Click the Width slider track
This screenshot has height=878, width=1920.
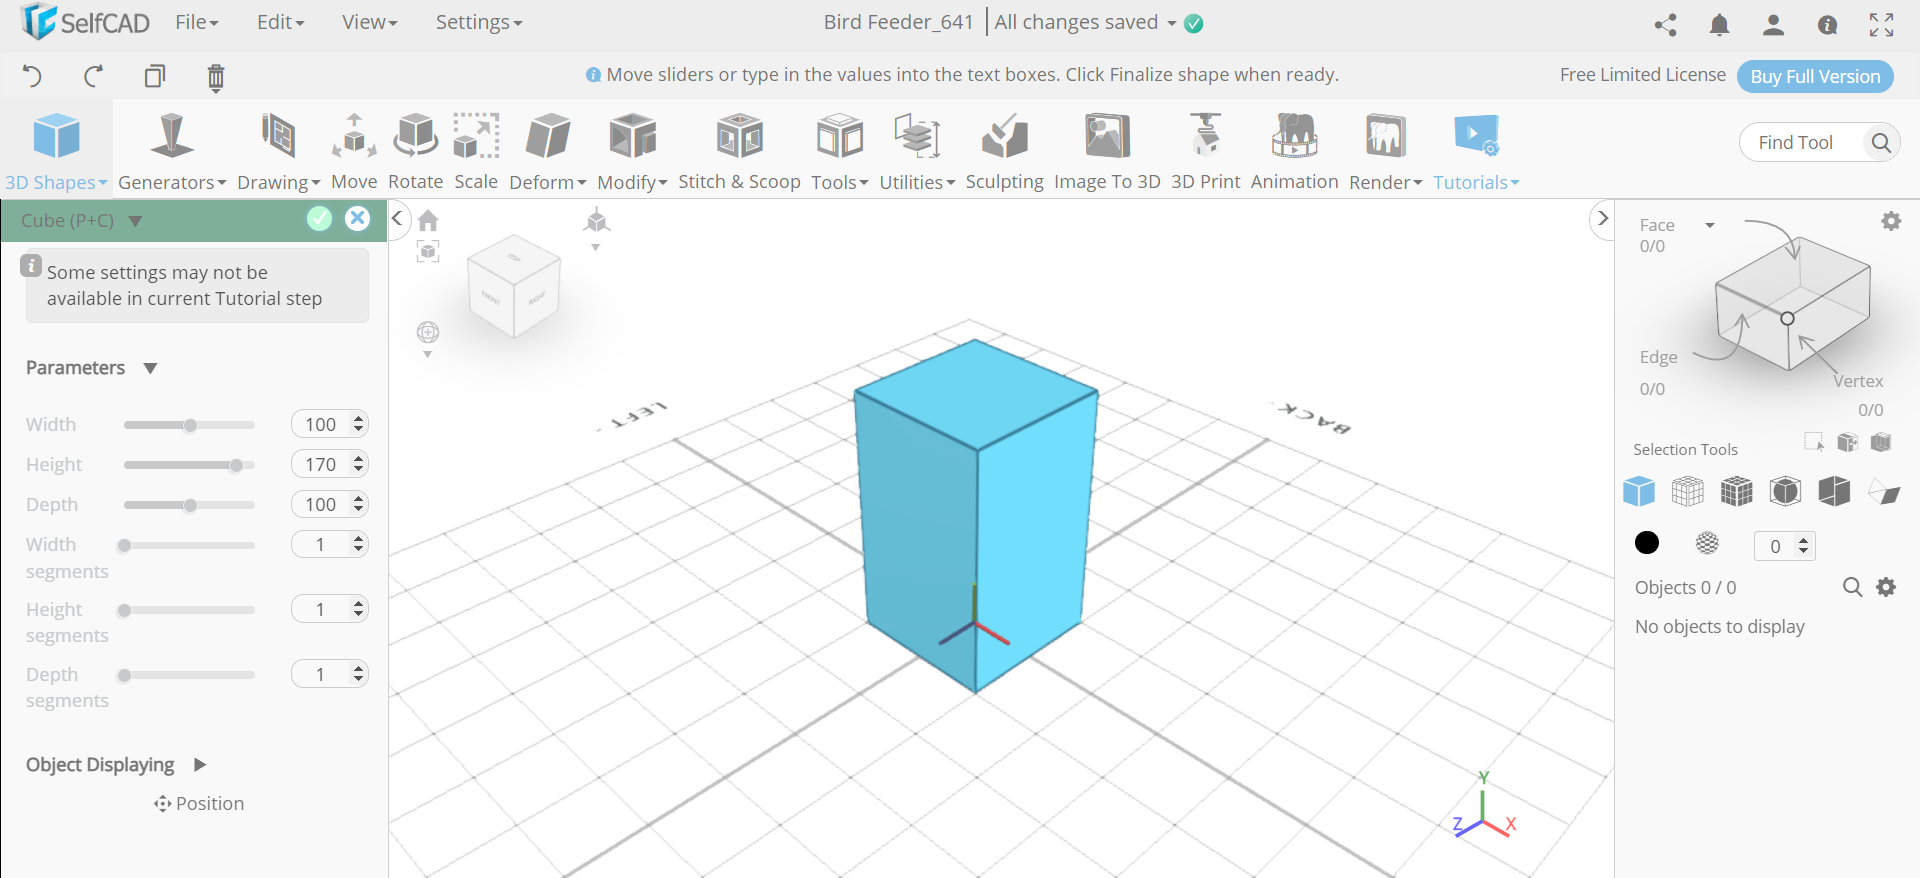(x=189, y=425)
